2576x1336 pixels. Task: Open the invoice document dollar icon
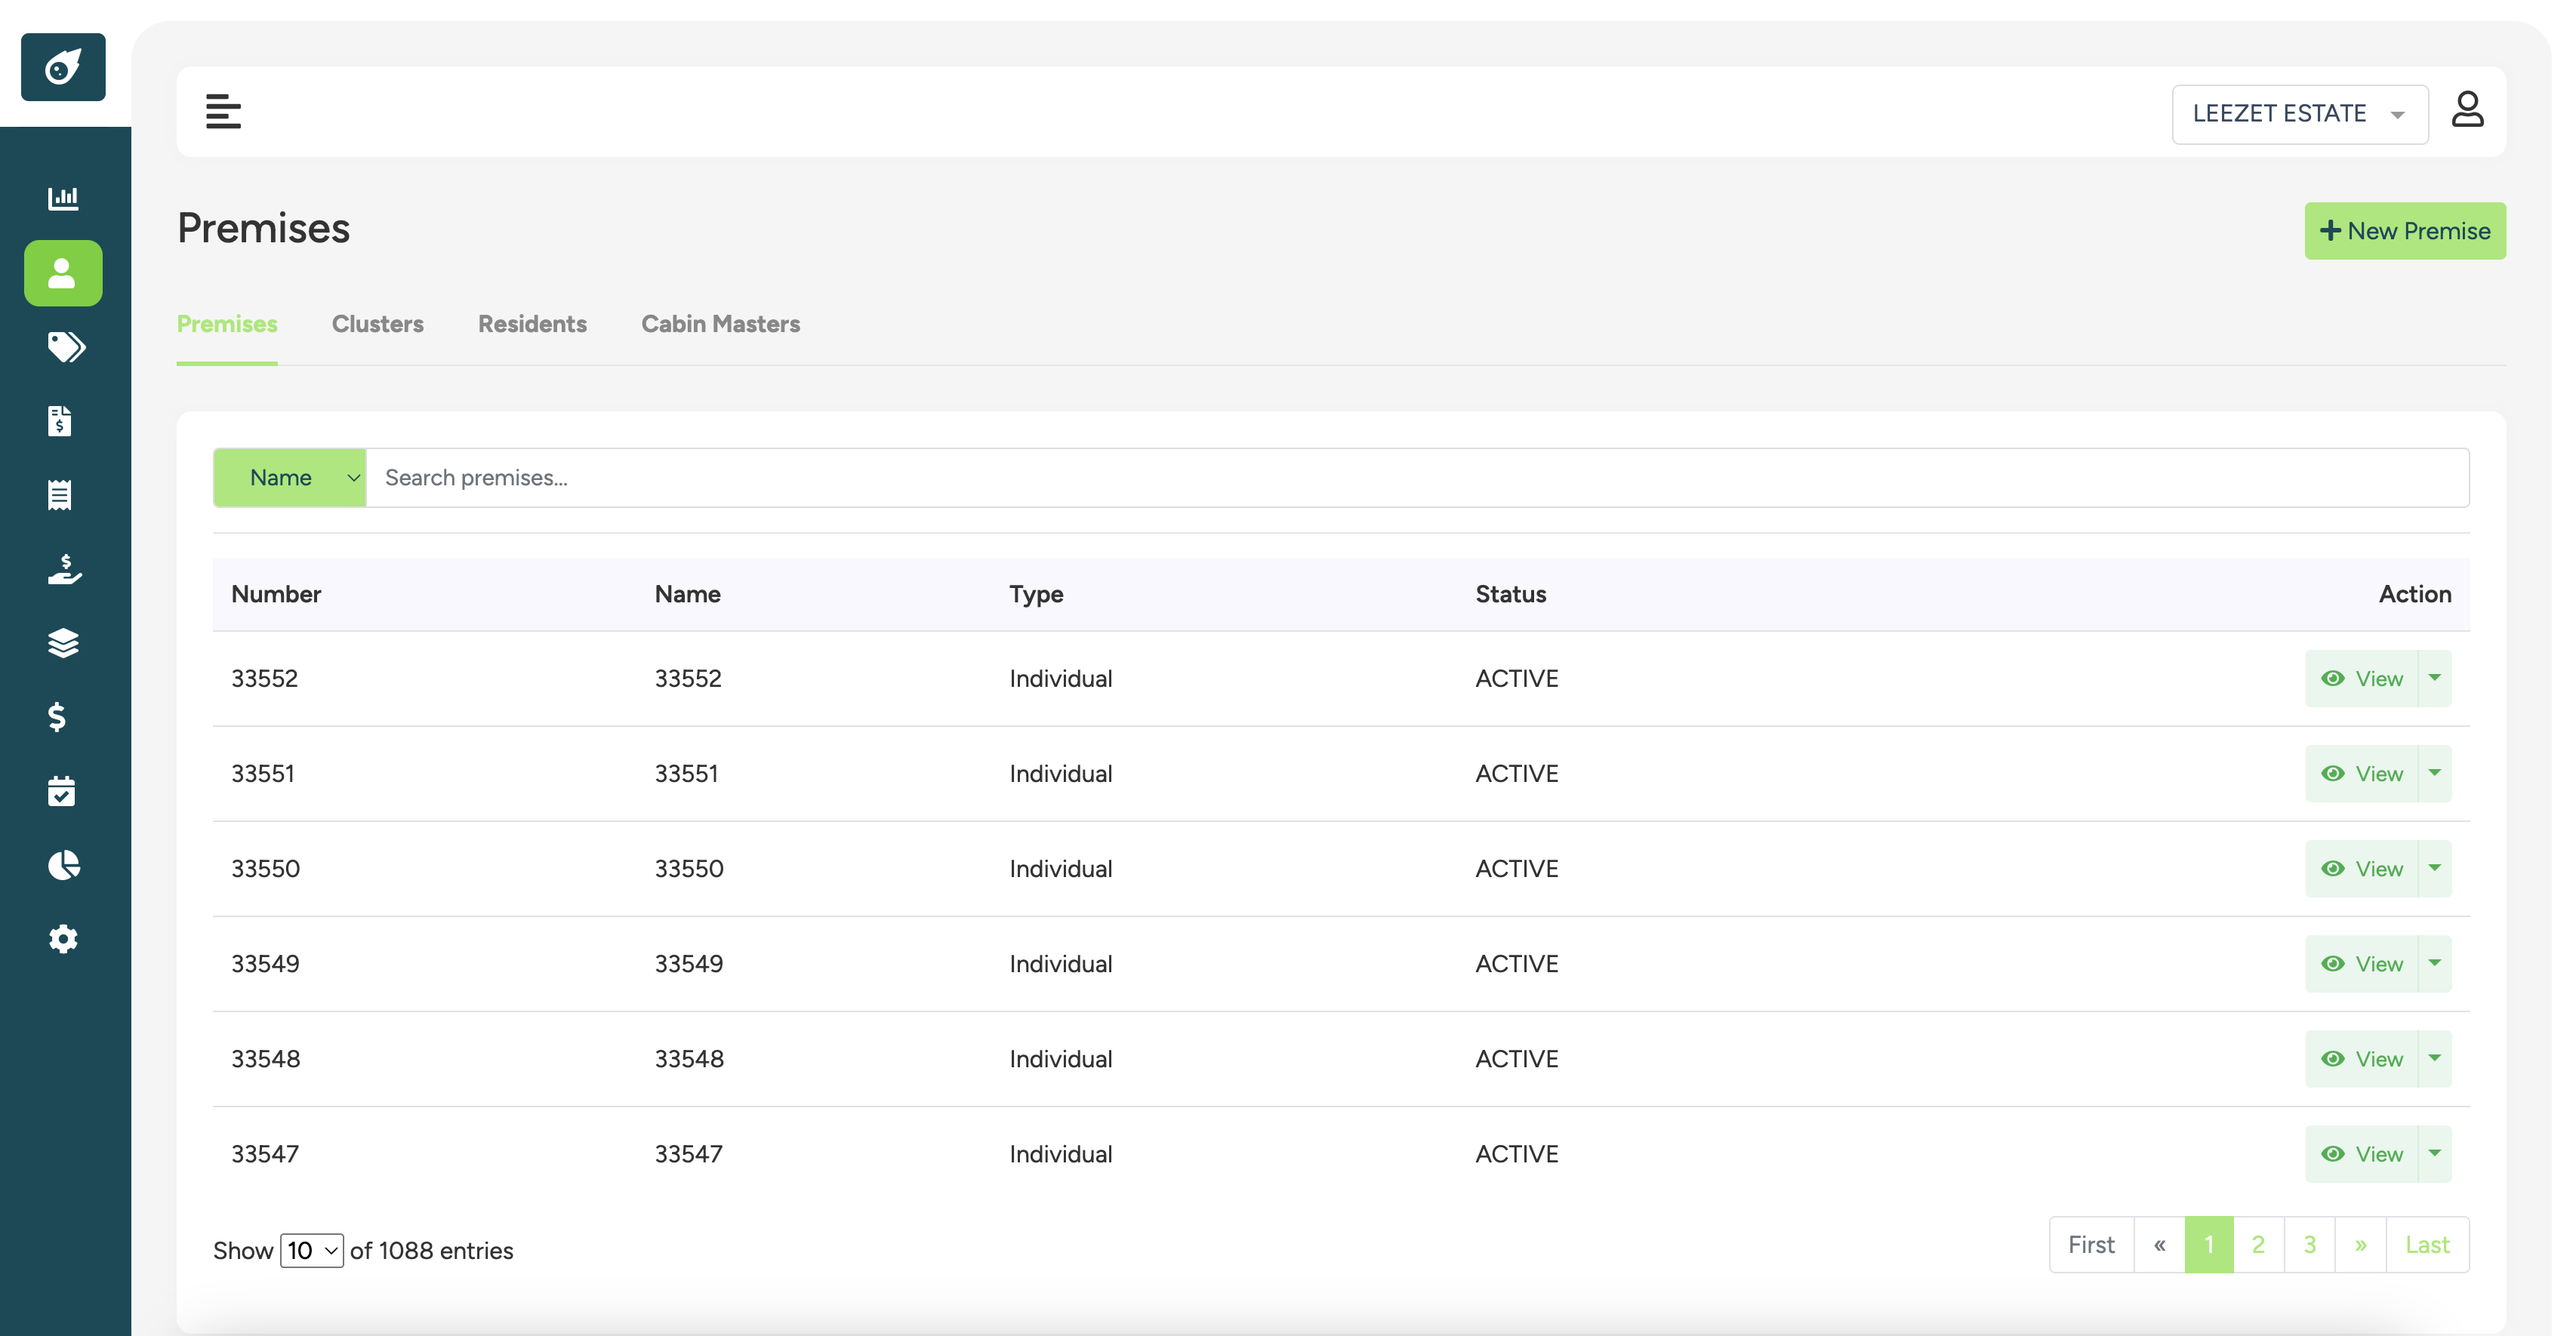point(60,421)
